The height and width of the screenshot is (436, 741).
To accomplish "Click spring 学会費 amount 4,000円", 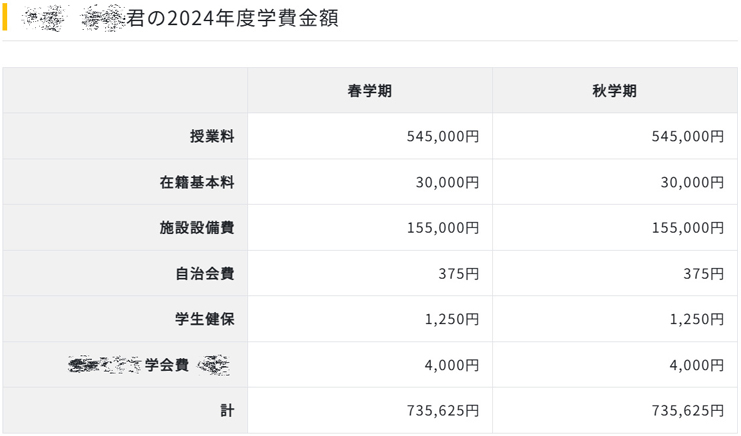I will [x=452, y=366].
